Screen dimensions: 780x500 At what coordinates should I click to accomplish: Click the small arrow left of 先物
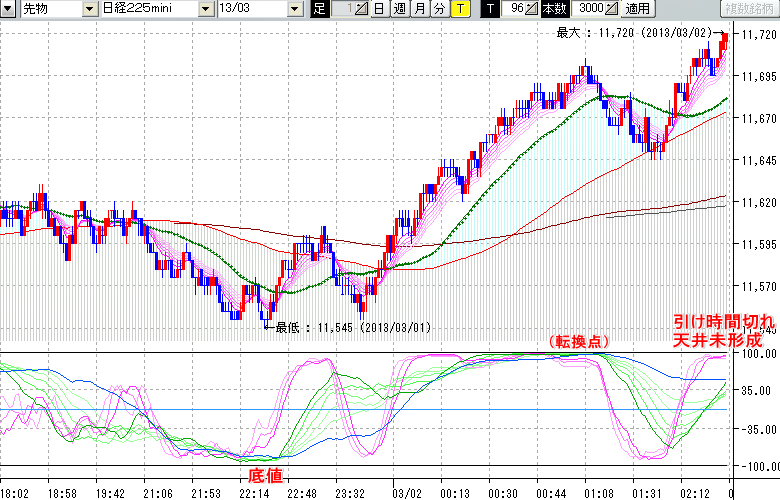[9, 9]
